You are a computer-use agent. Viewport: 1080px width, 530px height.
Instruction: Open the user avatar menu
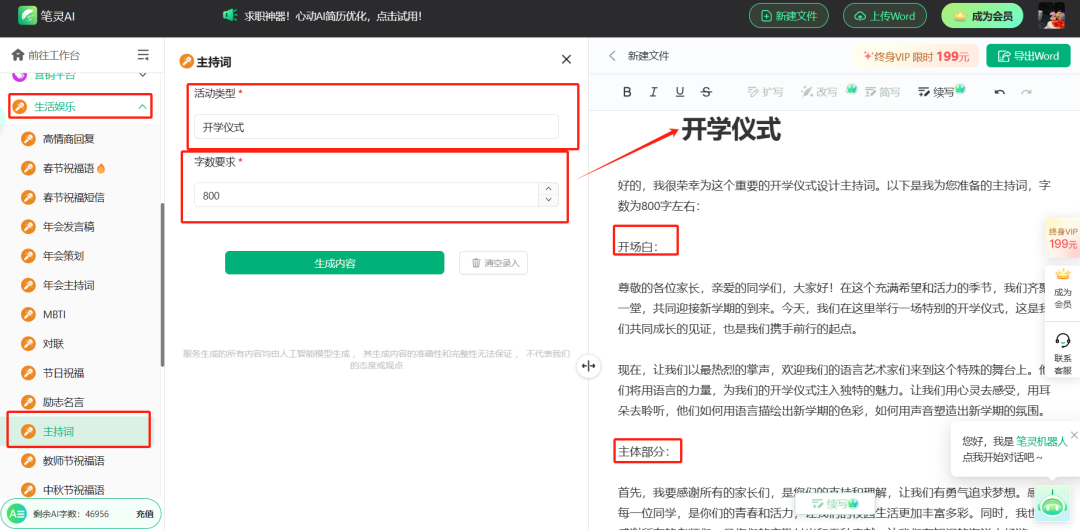[1052, 15]
